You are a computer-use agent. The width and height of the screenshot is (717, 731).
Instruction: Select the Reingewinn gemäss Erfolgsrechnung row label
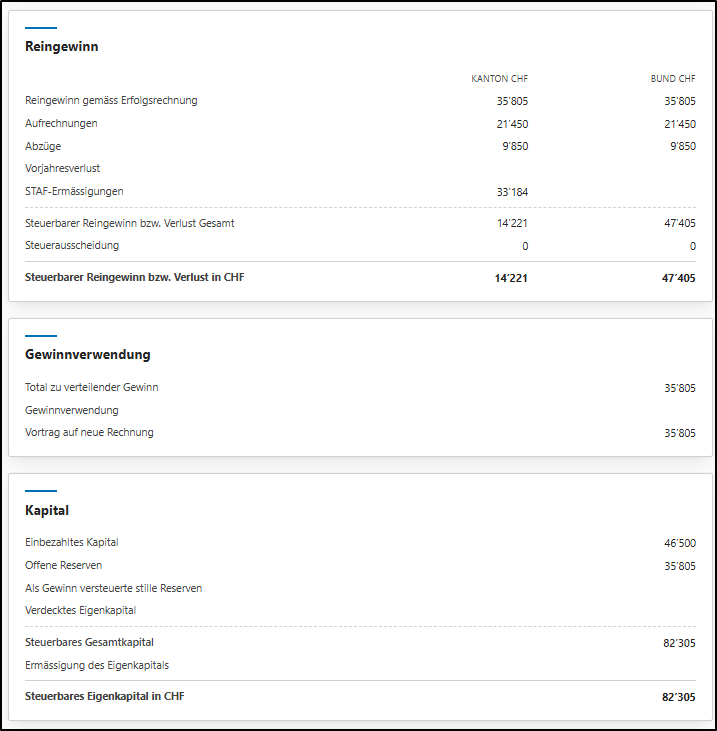(111, 100)
